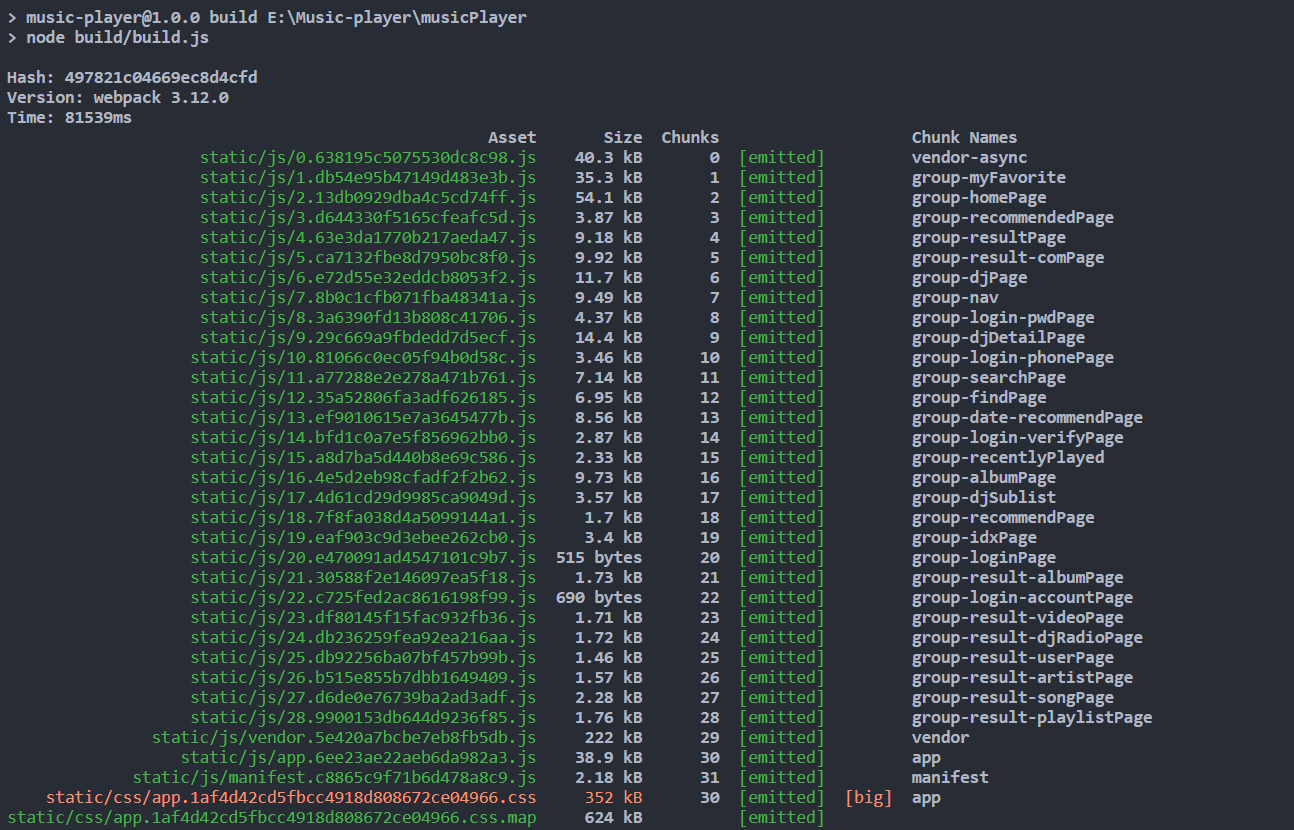This screenshot has width=1294, height=830.
Task: Click the 'group-homePage' chunk name
Action: pyautogui.click(x=979, y=198)
